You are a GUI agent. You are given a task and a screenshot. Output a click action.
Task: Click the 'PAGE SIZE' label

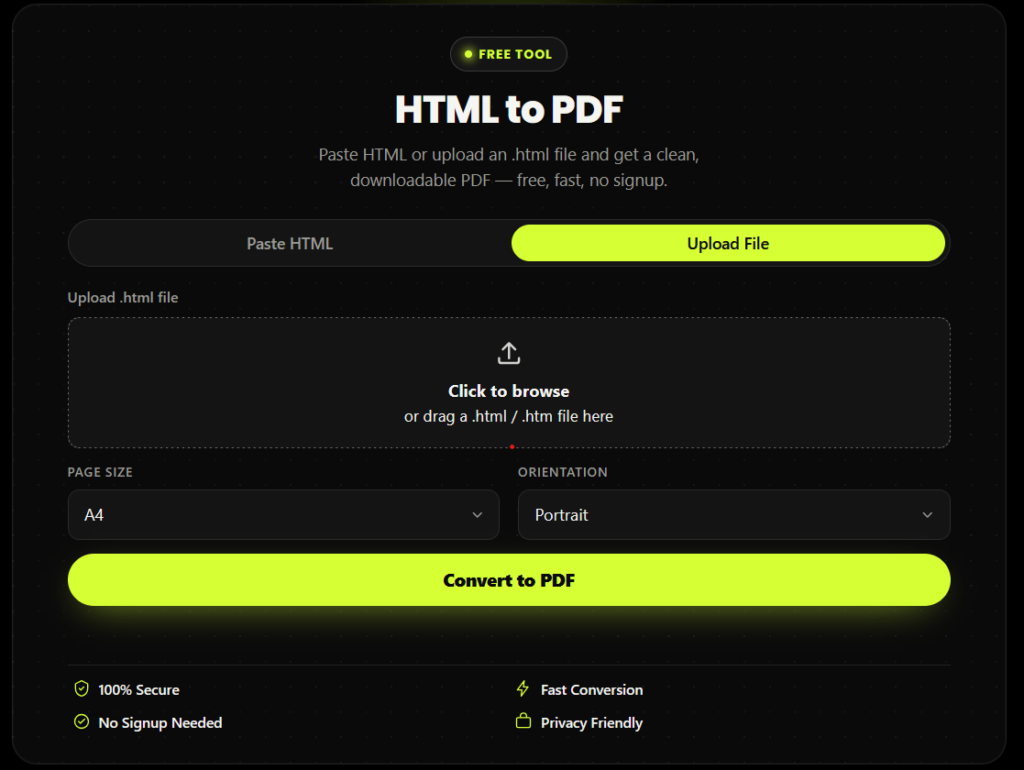100,472
